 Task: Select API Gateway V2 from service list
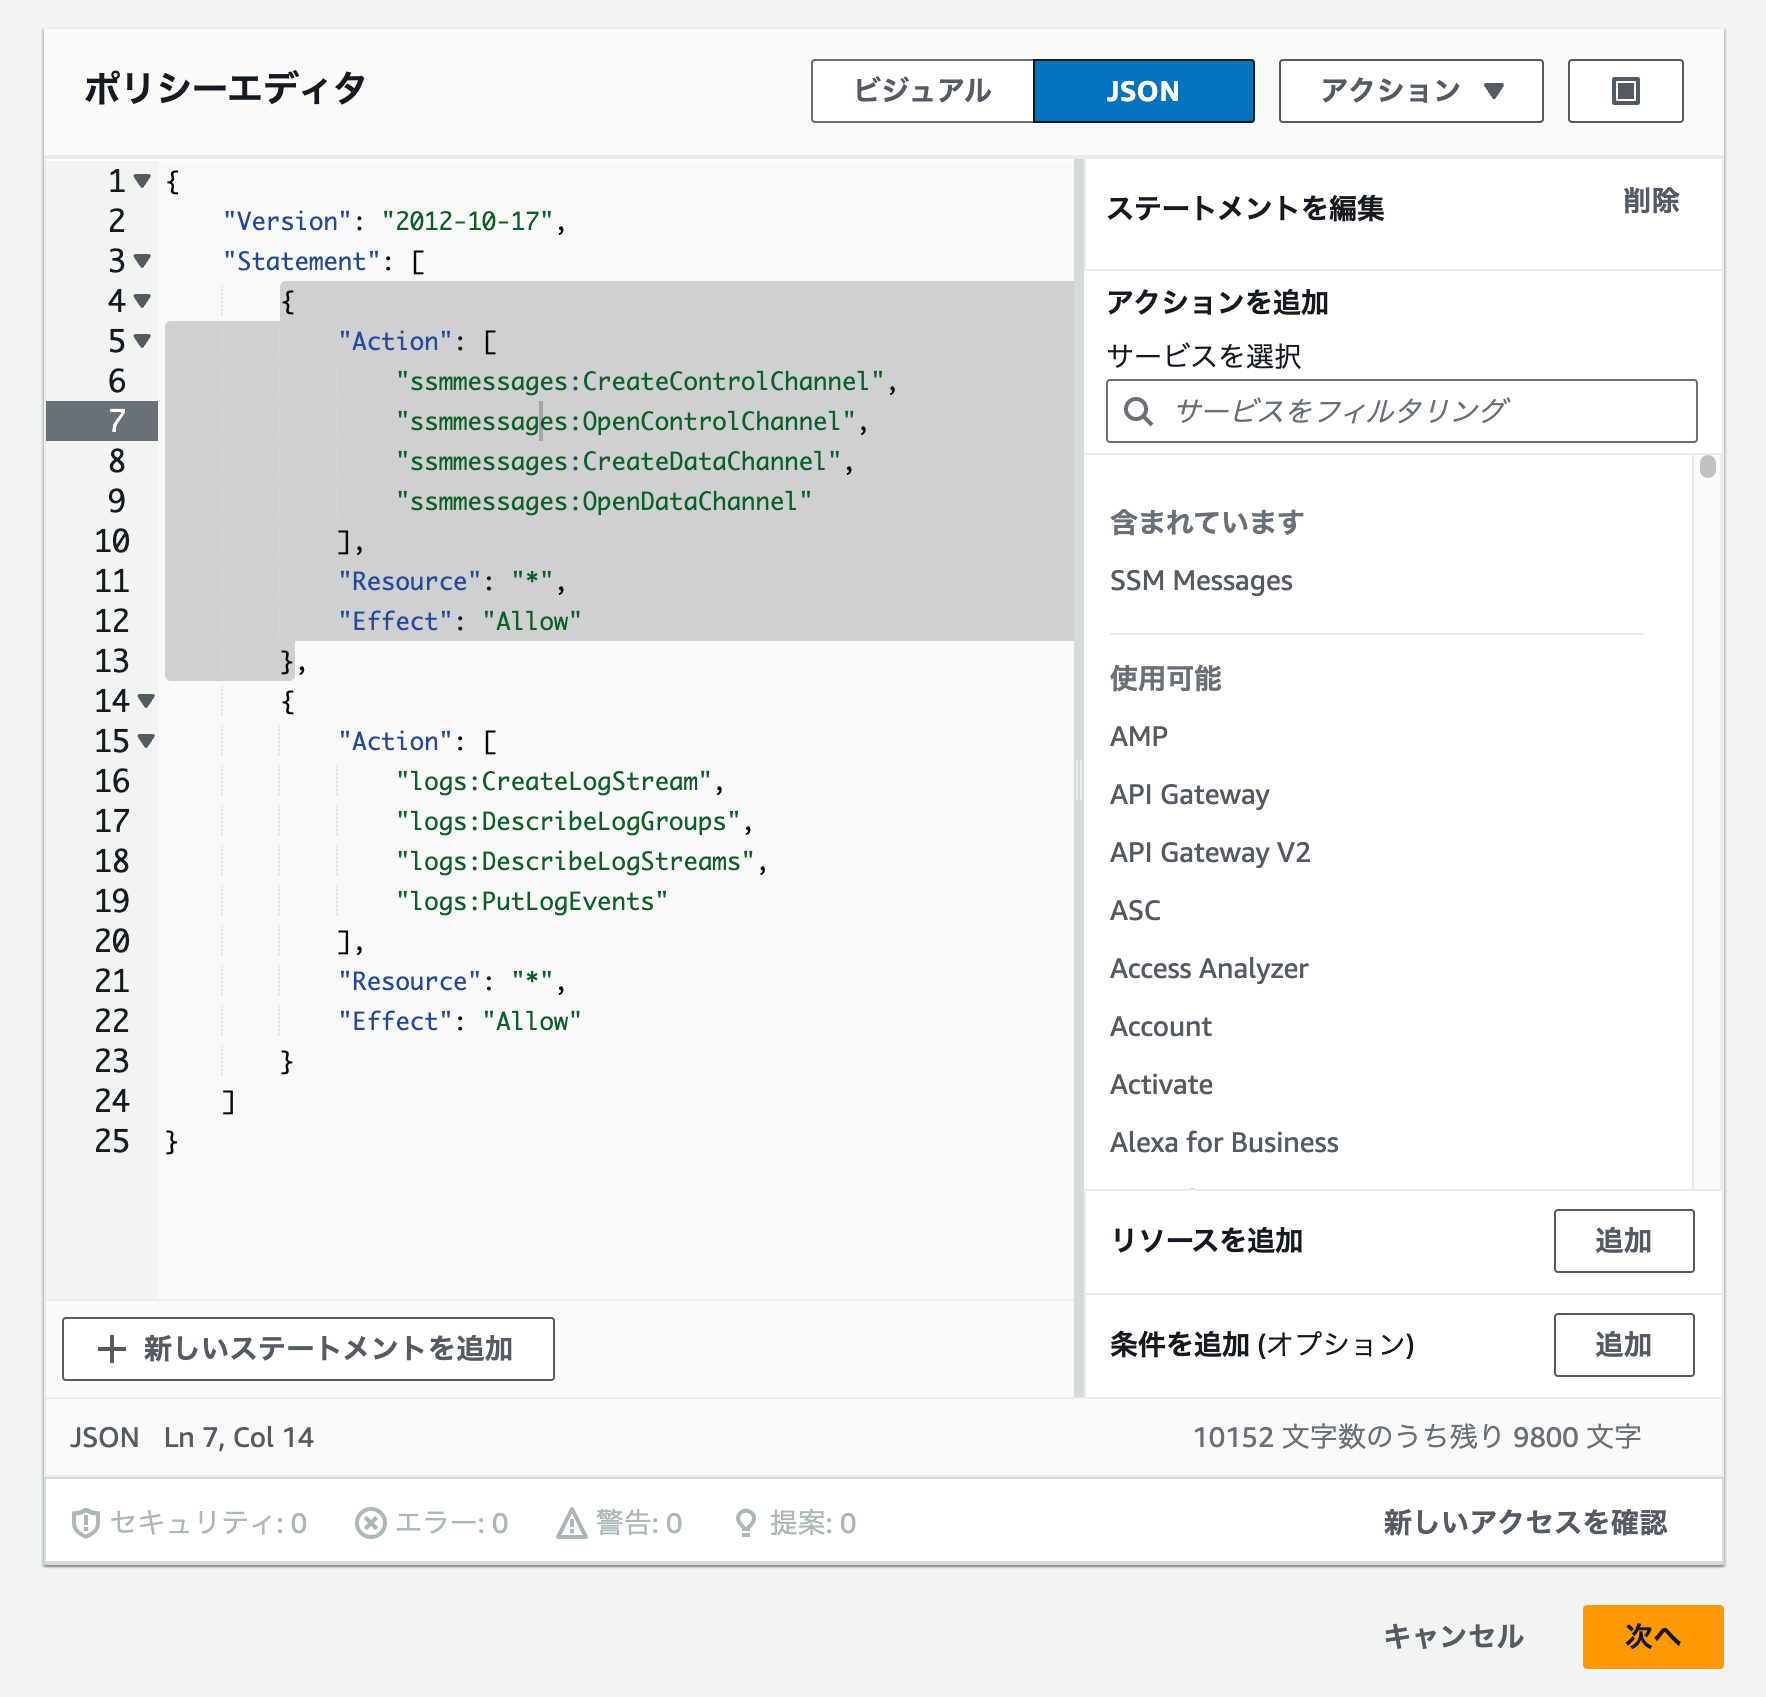pos(1210,853)
